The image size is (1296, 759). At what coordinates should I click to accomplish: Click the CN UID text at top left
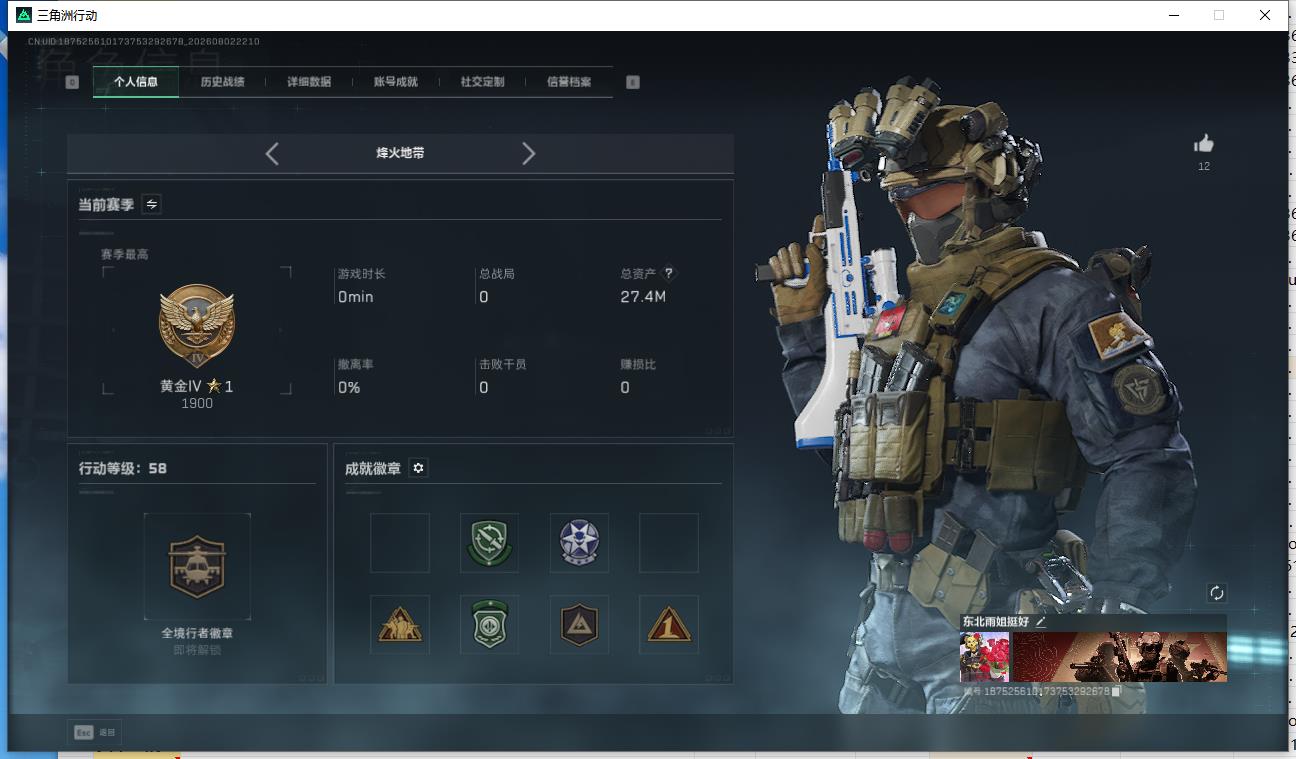tap(144, 42)
